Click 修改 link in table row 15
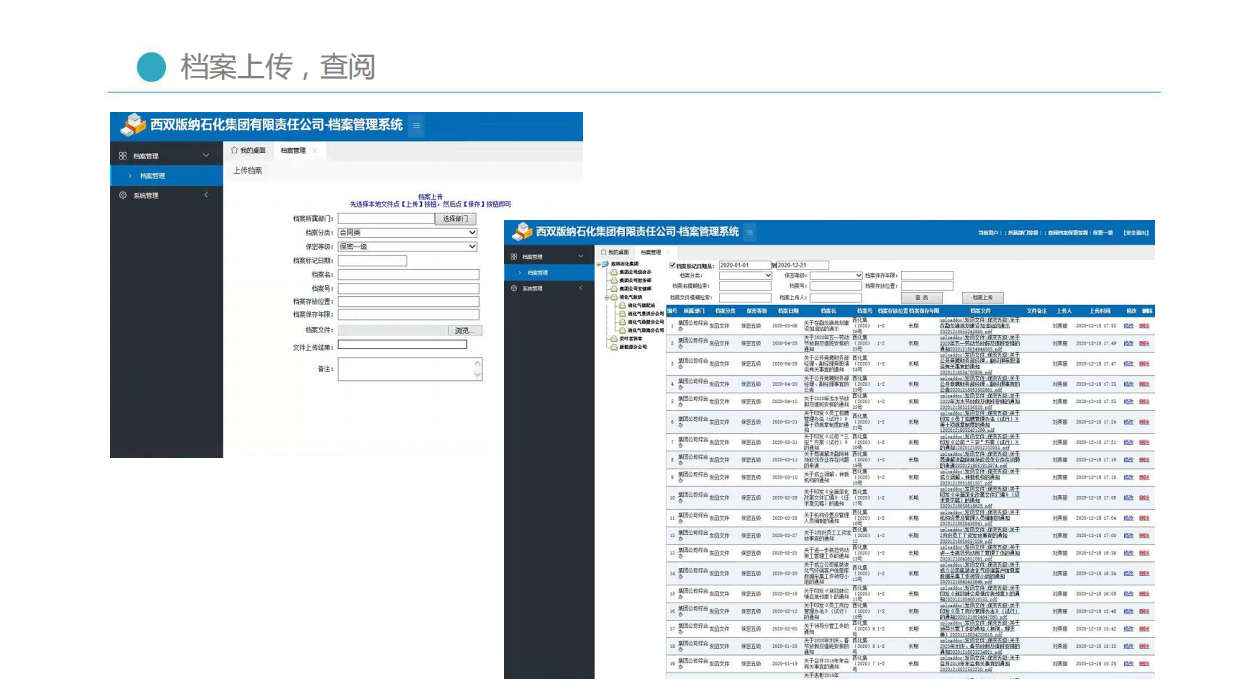 pyautogui.click(x=1129, y=593)
